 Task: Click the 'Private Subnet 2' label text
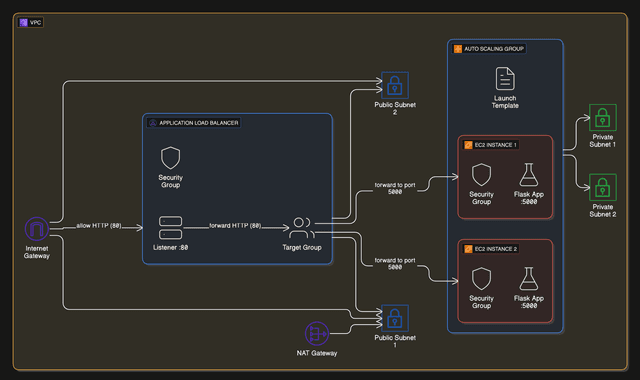tap(602, 211)
